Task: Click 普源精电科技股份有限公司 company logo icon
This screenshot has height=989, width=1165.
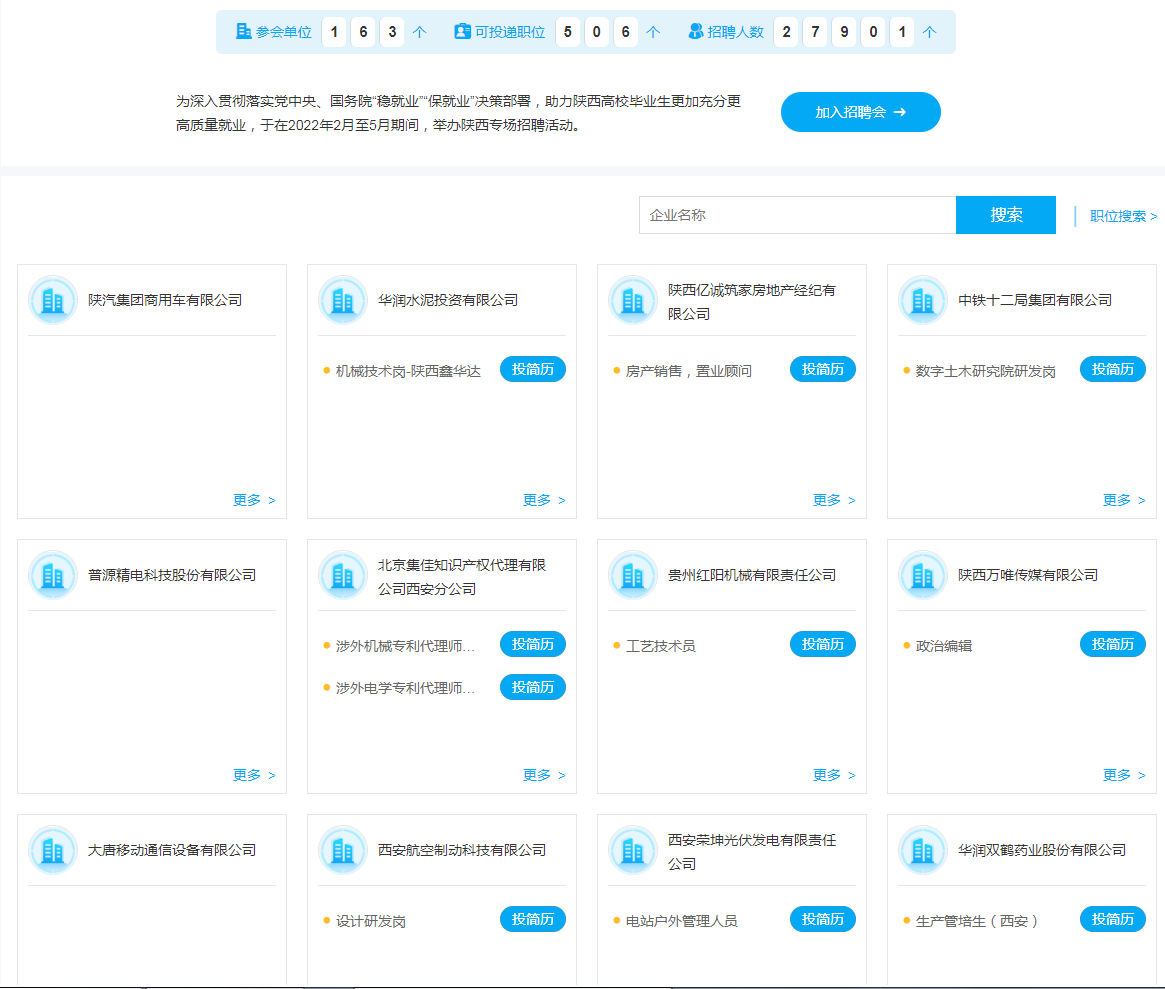Action: 53,575
